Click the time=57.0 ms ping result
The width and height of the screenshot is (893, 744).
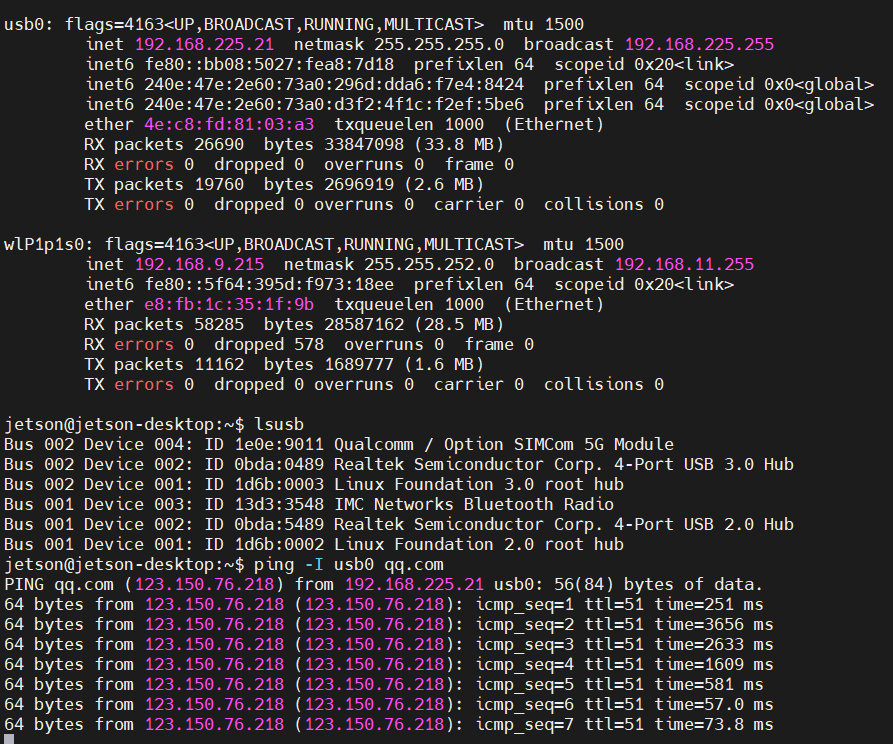714,704
